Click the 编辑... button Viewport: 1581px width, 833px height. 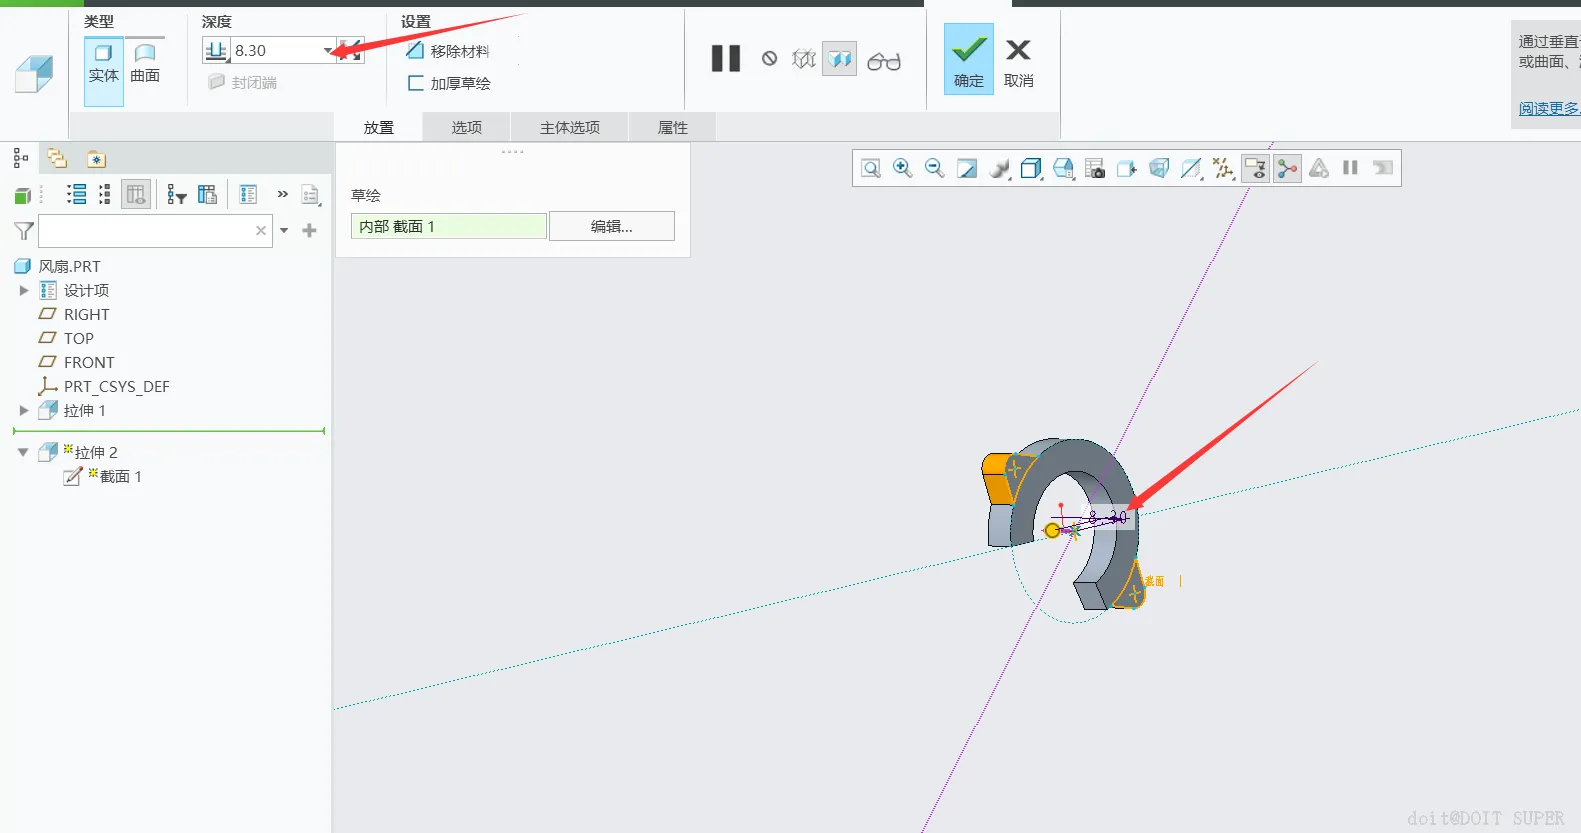tap(612, 226)
